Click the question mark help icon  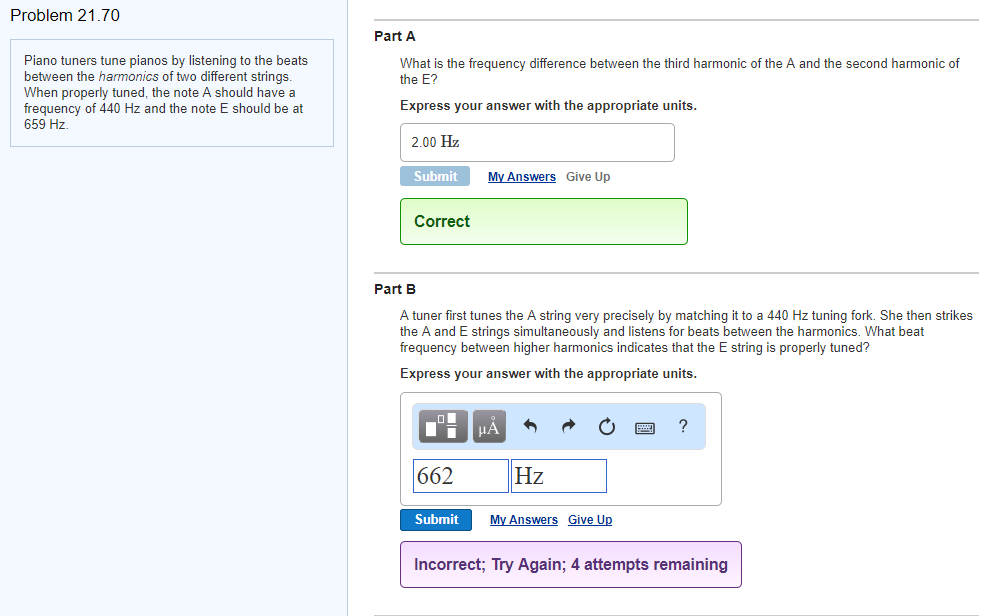[x=682, y=426]
